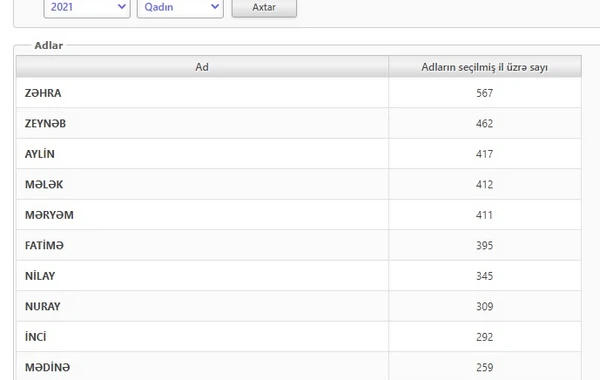Viewport: 600px width, 380px height.
Task: Click the count 345 for NİLAY
Action: tap(484, 276)
